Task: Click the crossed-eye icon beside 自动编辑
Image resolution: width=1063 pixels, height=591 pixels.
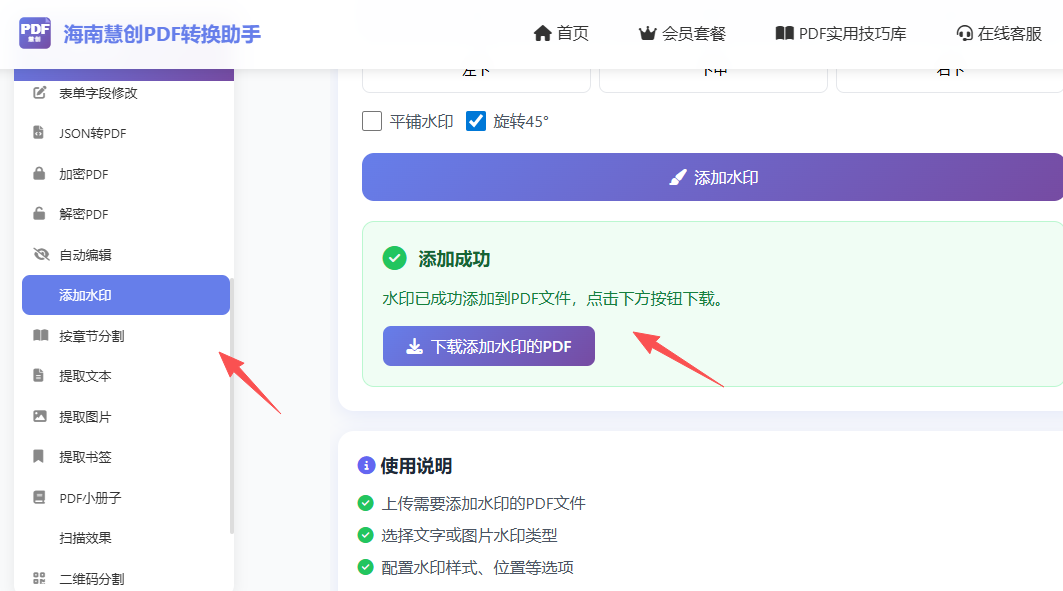Action: point(41,254)
